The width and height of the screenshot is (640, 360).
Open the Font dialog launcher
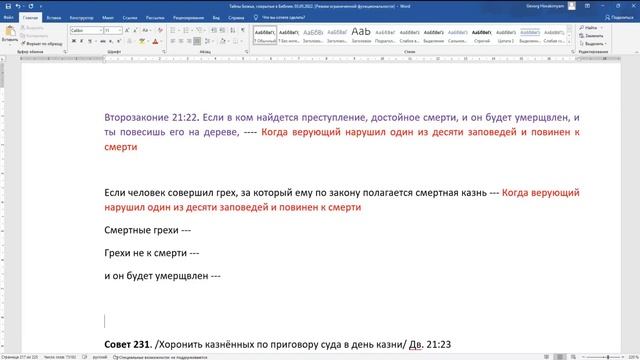pos(164,52)
